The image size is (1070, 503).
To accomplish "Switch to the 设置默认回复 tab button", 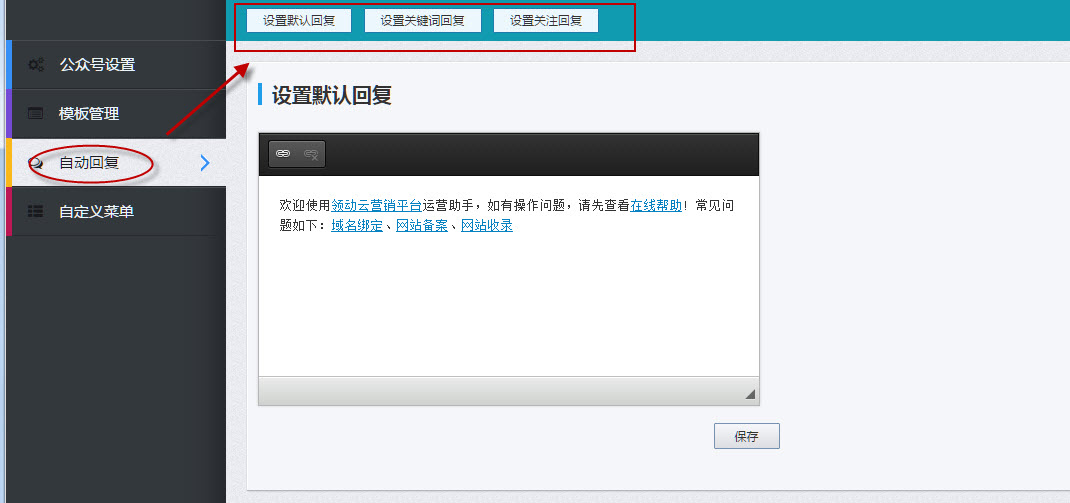I will [299, 20].
